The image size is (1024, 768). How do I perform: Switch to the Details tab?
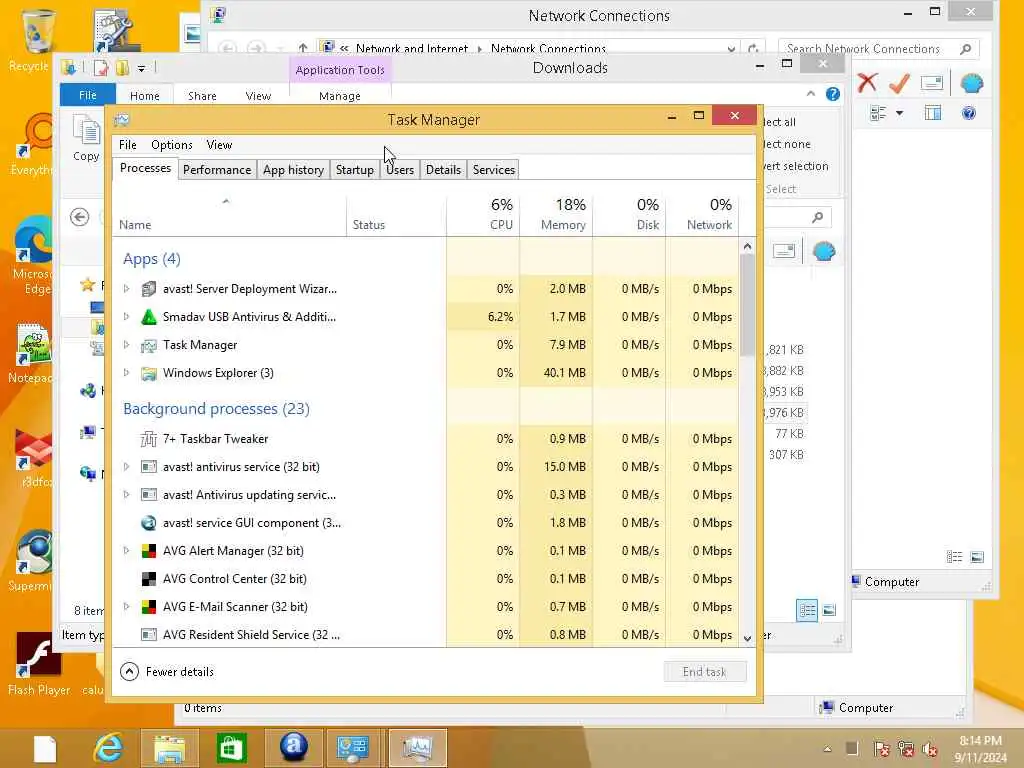tap(443, 170)
